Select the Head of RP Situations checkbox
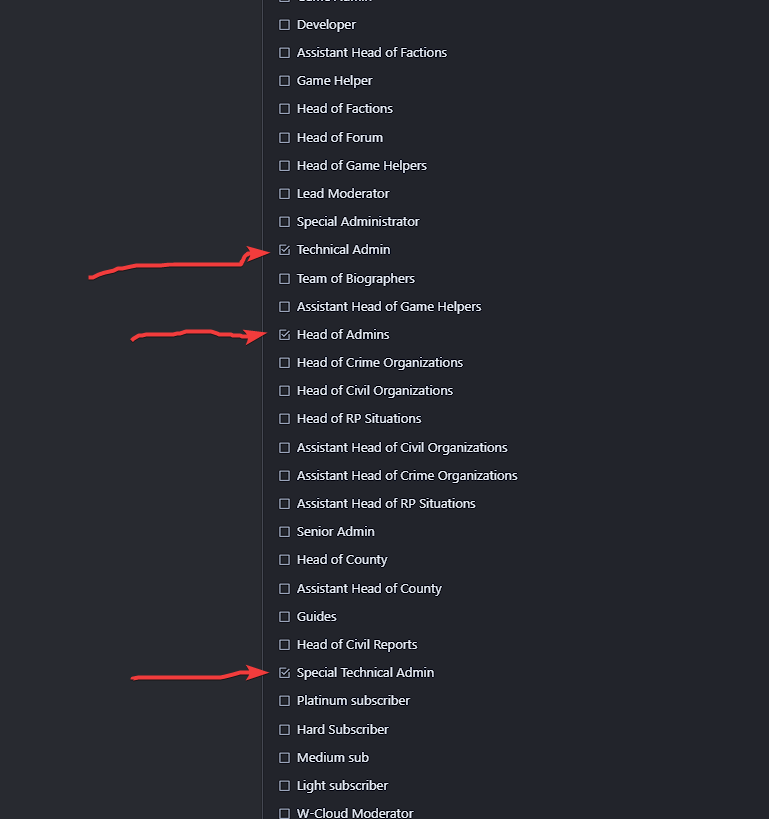Screen dimensions: 769x819 285,419
